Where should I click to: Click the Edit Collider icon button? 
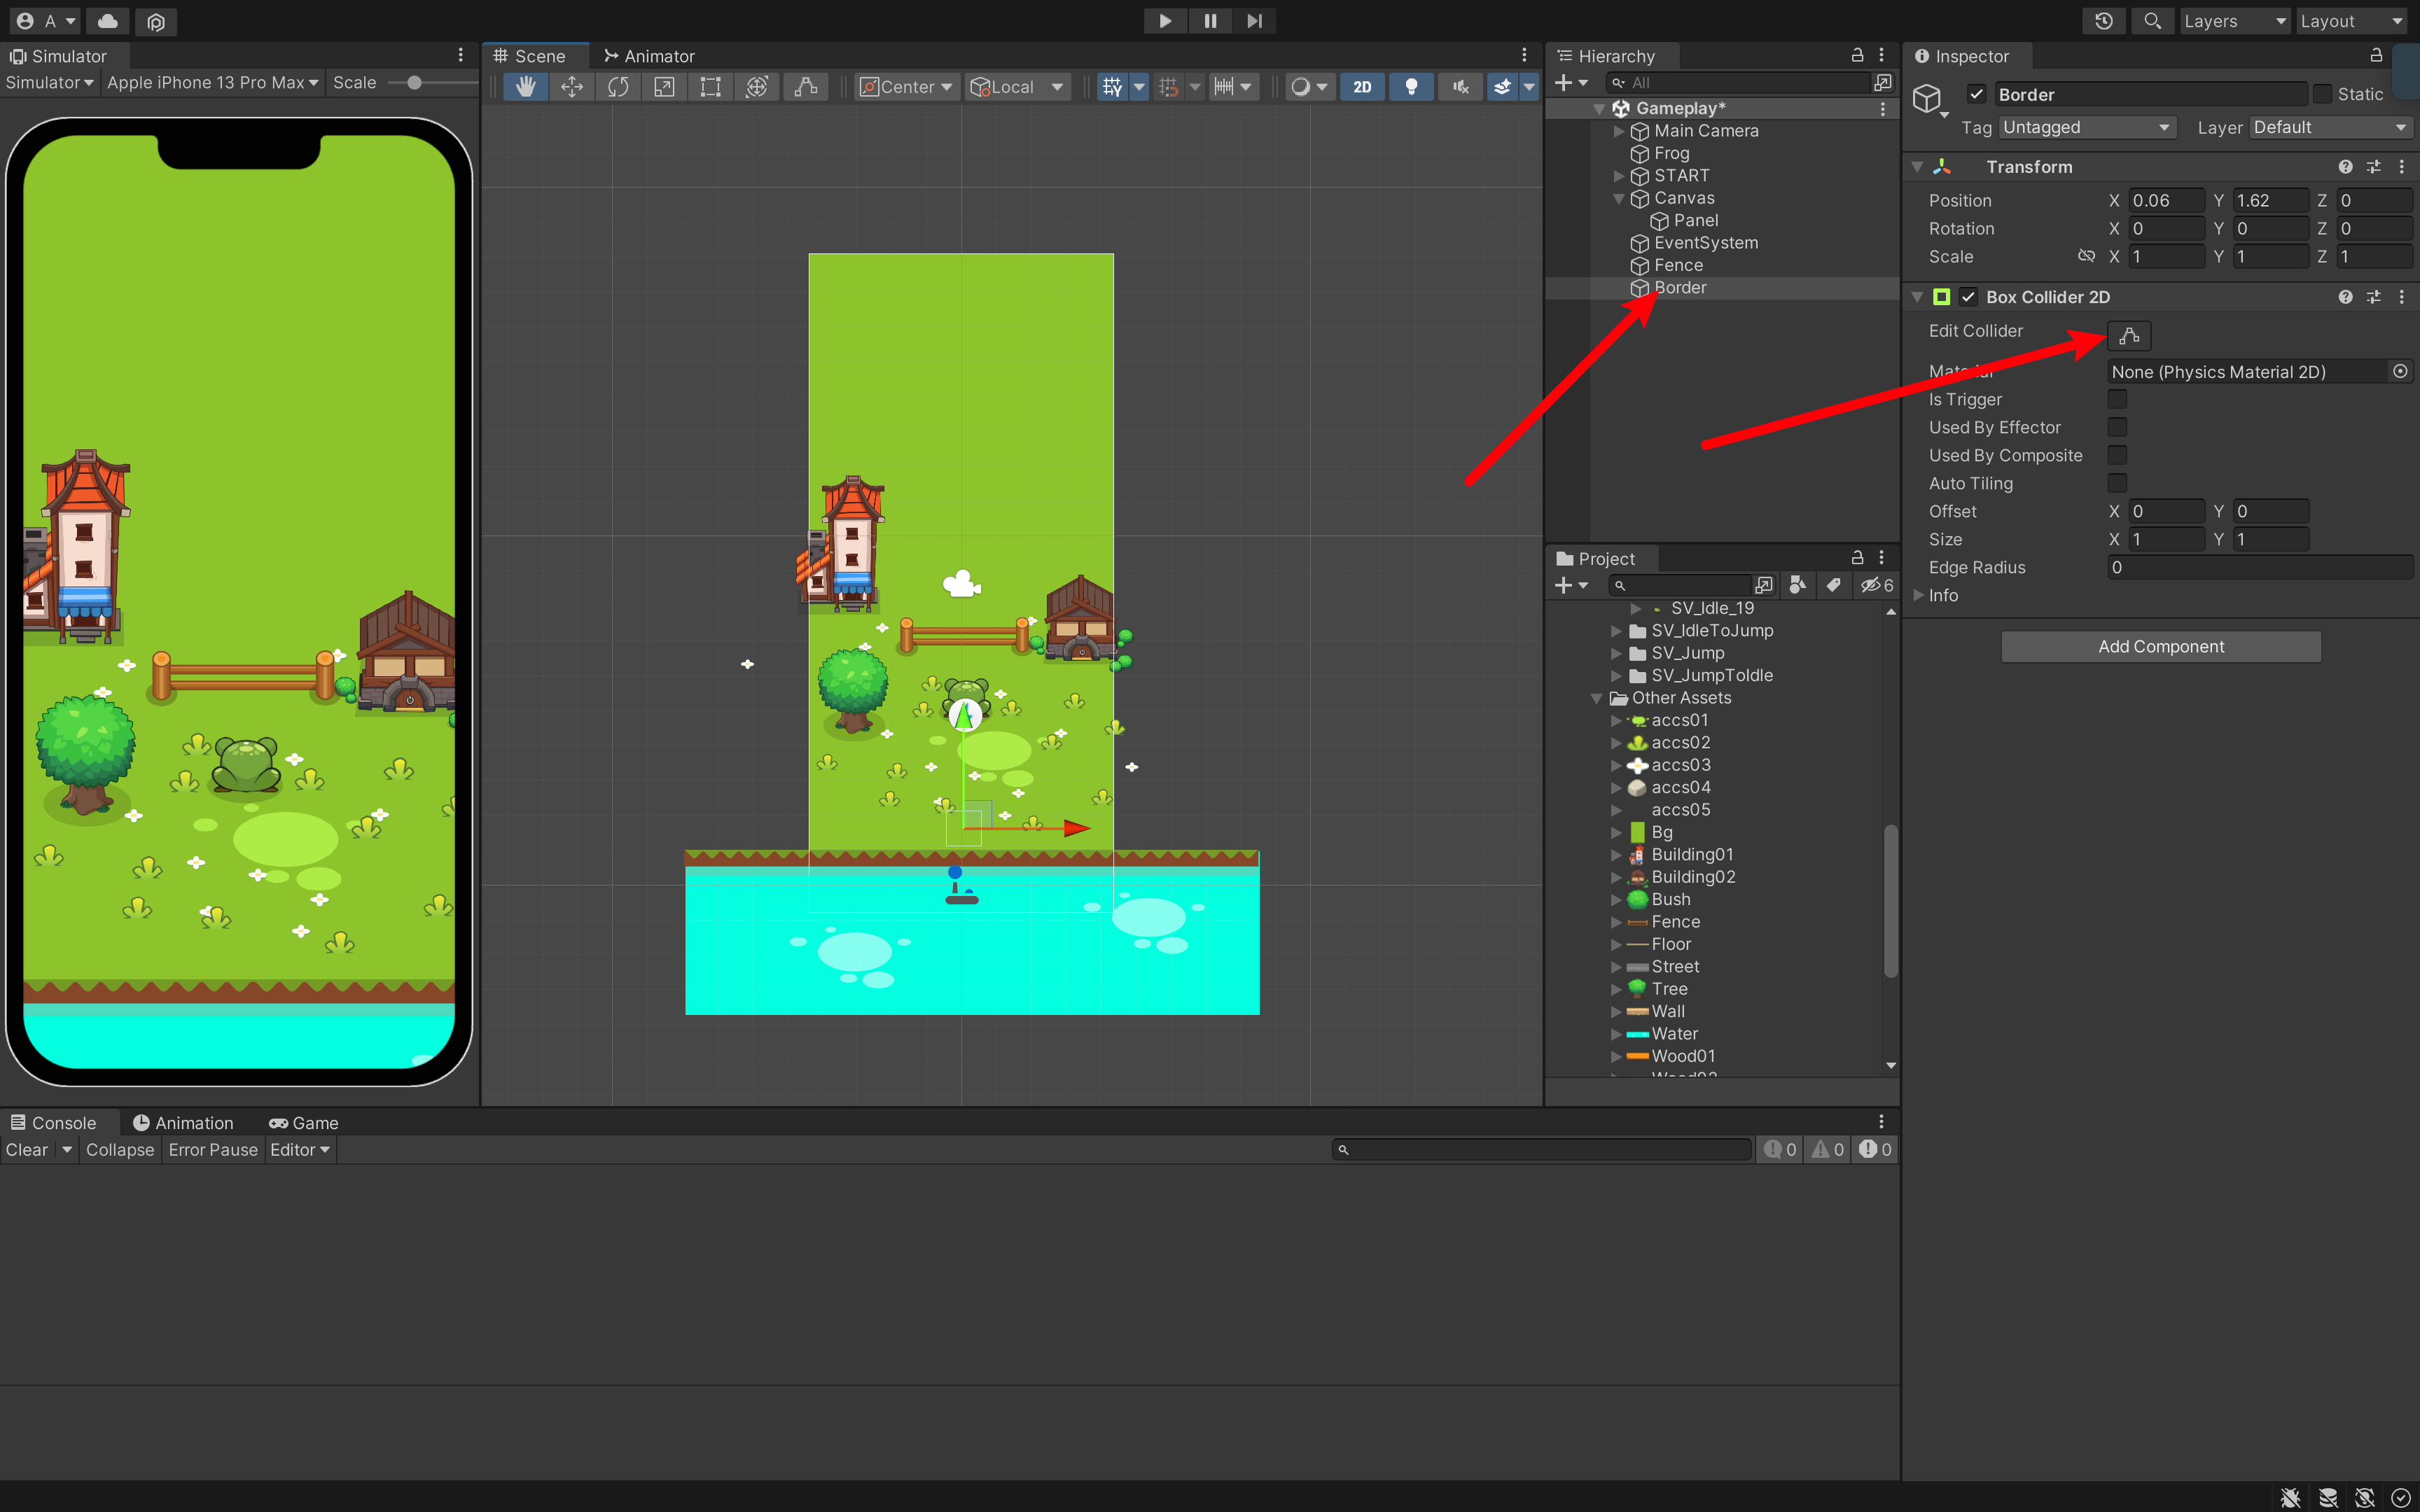pos(2129,335)
